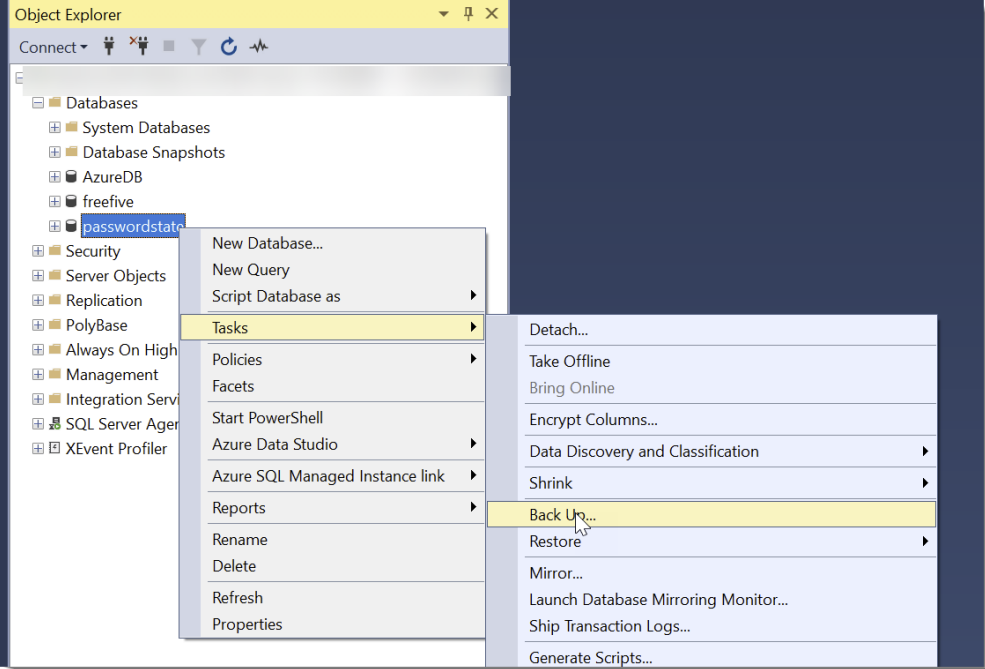This screenshot has height=669, width=985.
Task: Click the Replication folder icon
Action: (x=55, y=300)
